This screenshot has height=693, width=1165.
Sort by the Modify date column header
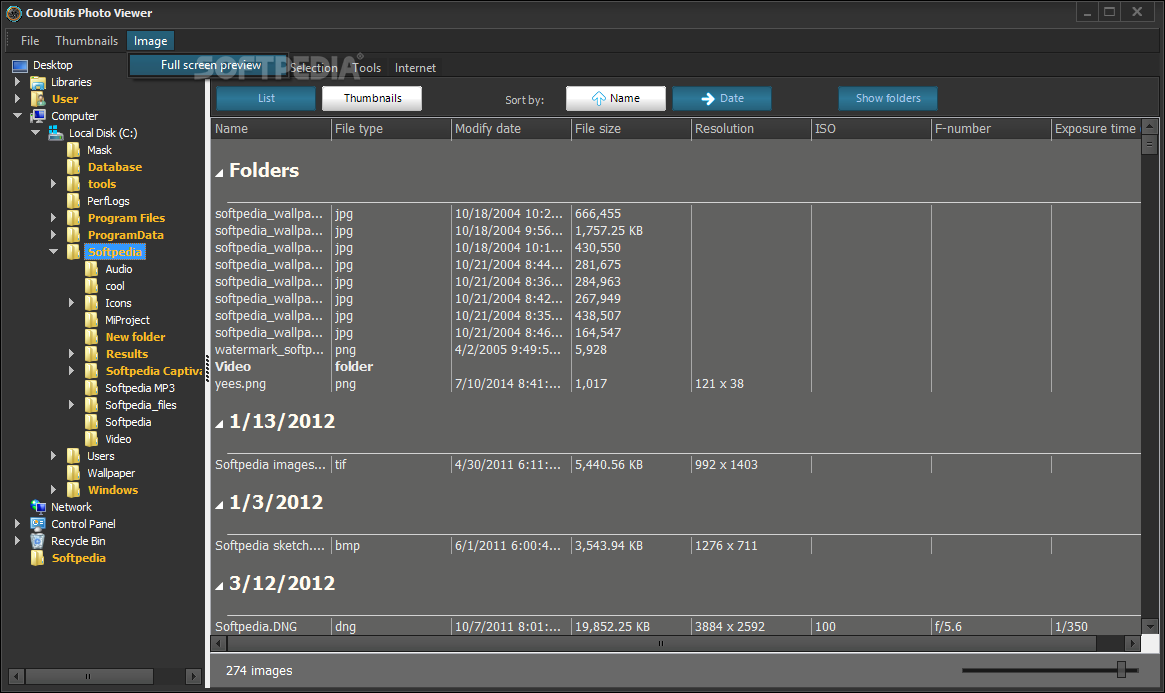pyautogui.click(x=511, y=128)
